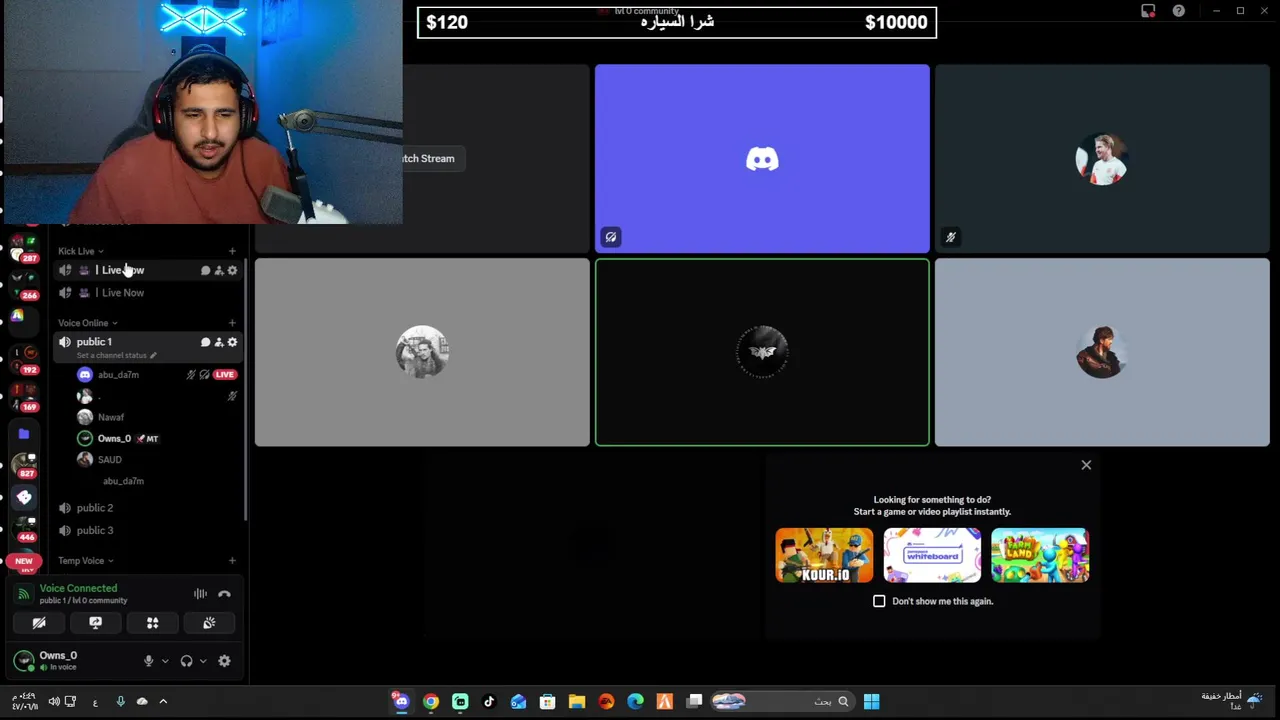Screen dimensions: 1280x720
Task: Start the KOUR.IO activity
Action: tap(824, 555)
